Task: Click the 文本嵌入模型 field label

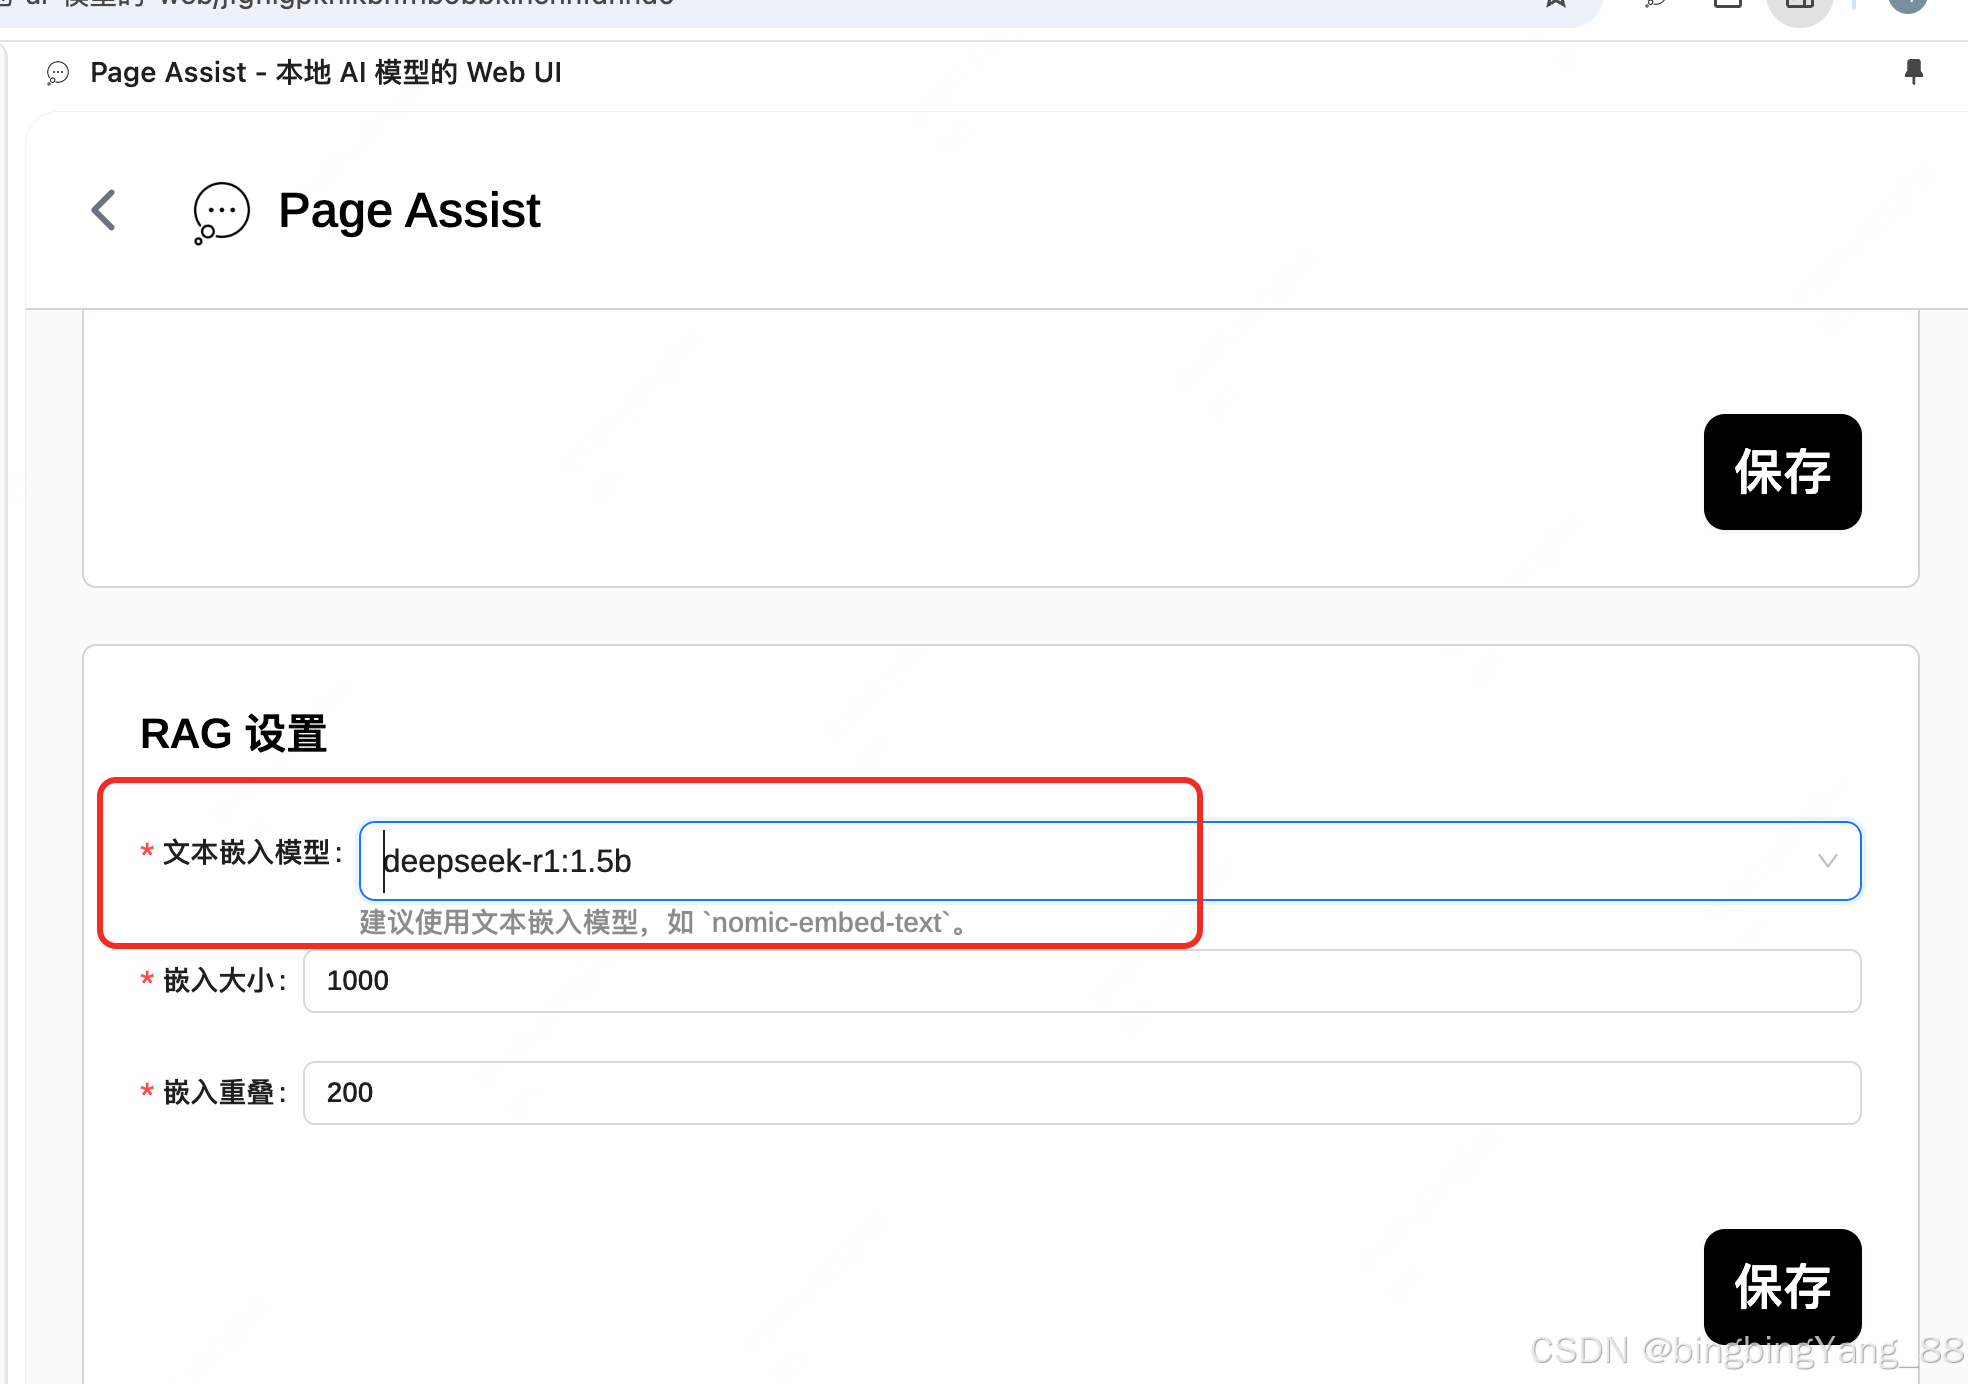Action: point(246,853)
